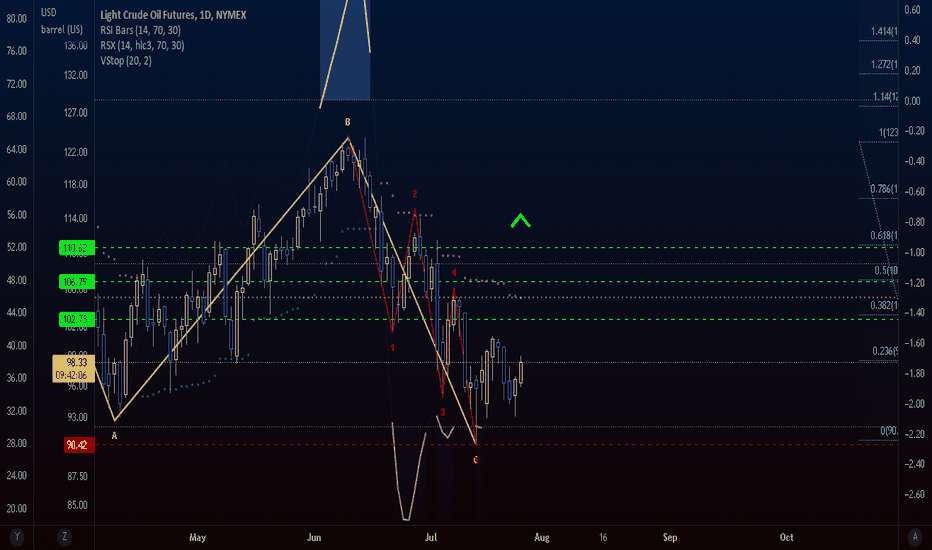Click the 114.00 price scale value

tap(75, 218)
